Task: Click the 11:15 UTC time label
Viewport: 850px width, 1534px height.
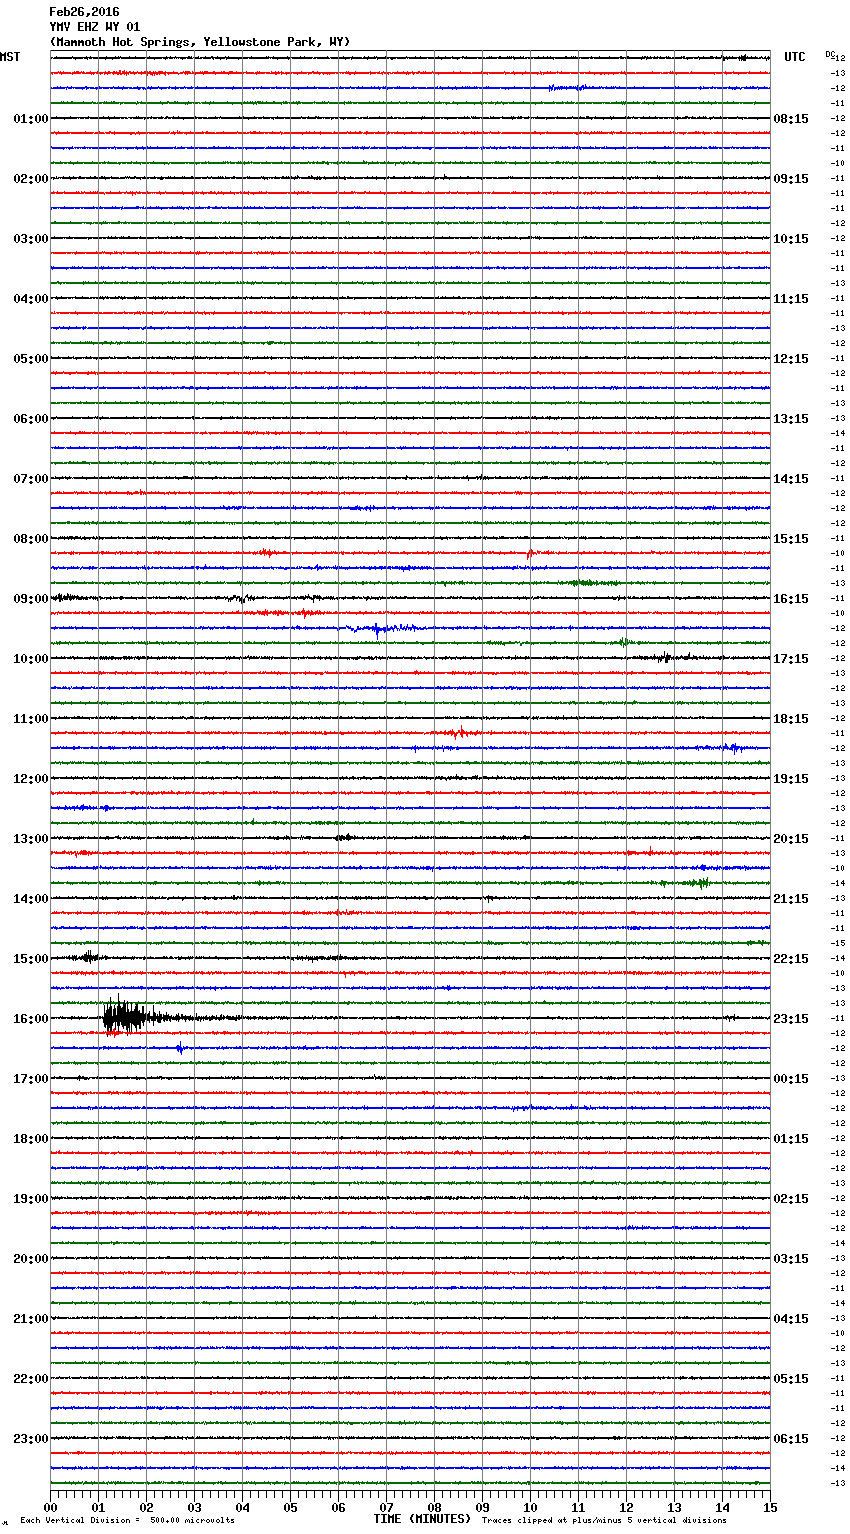Action: point(791,299)
